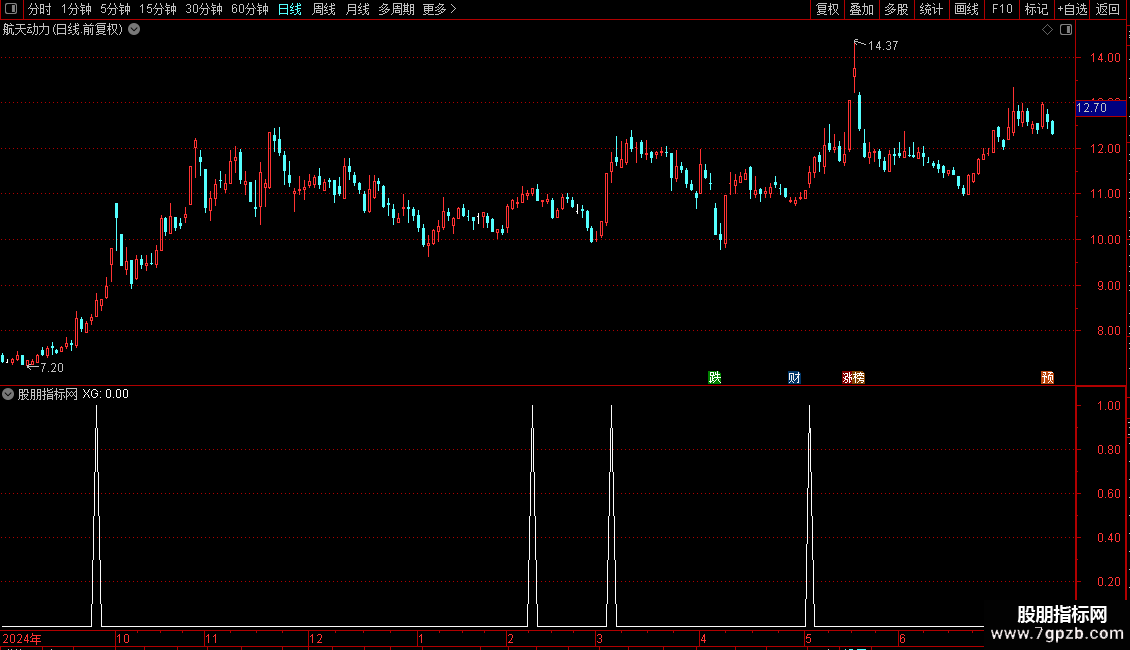Click the month 12 axis marker
Image resolution: width=1130 pixels, height=650 pixels.
click(x=316, y=639)
